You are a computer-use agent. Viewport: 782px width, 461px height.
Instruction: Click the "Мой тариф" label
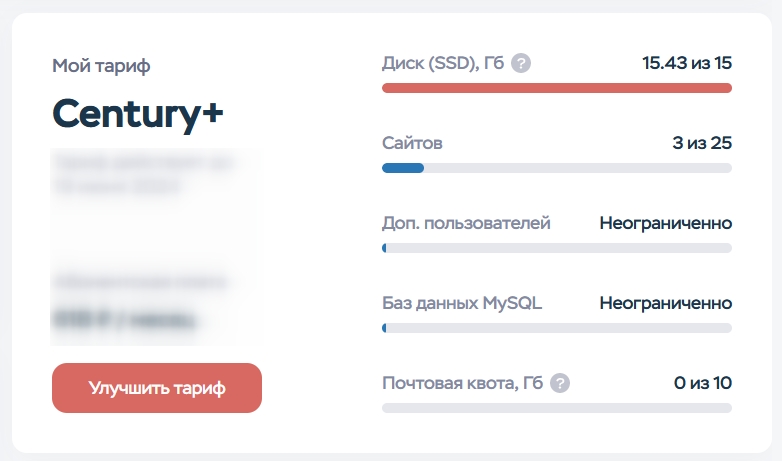pyautogui.click(x=101, y=66)
